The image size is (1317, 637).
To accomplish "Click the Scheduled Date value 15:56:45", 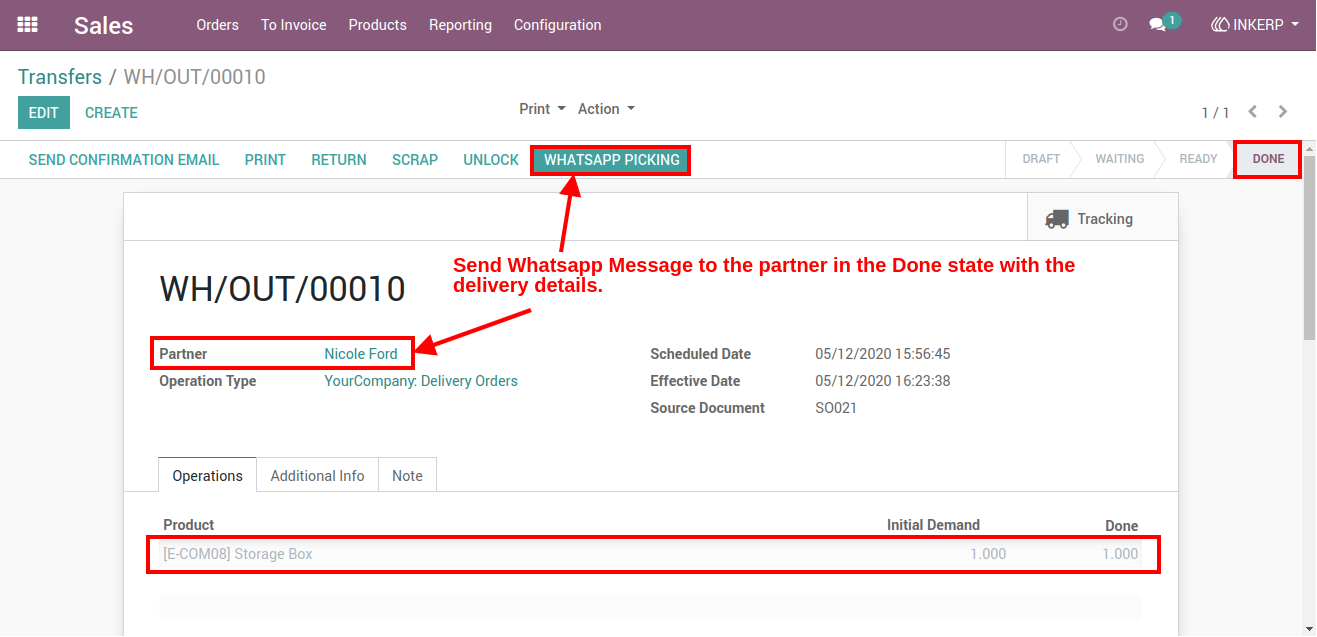I will click(x=885, y=354).
